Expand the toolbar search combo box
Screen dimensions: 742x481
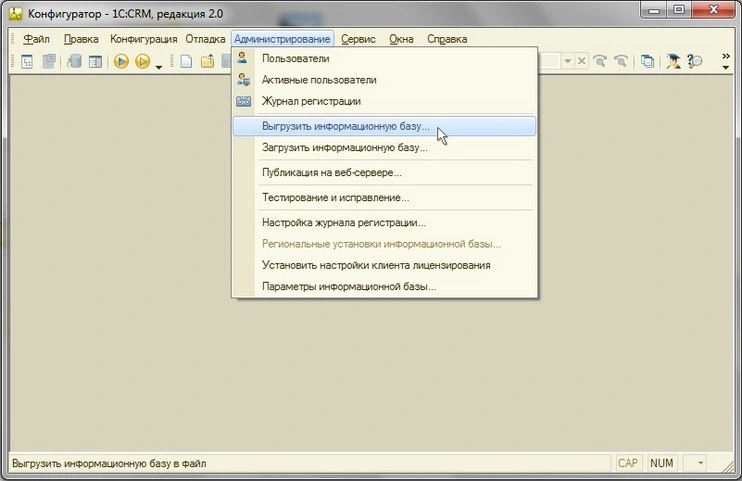click(x=567, y=62)
